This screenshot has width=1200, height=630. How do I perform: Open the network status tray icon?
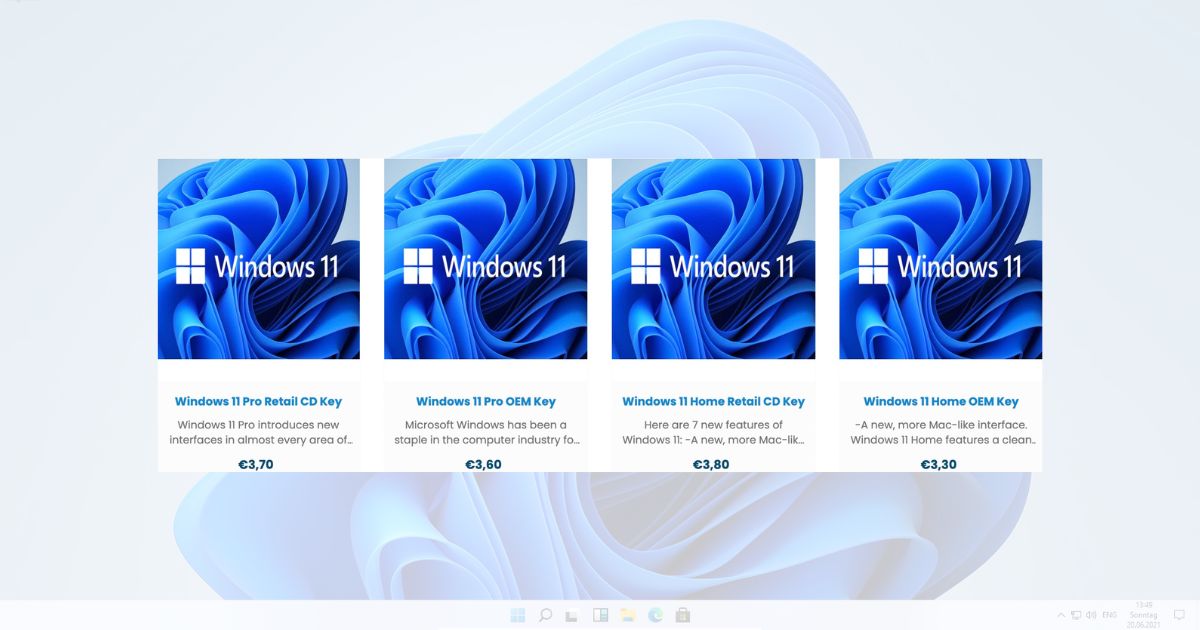pyautogui.click(x=1076, y=615)
